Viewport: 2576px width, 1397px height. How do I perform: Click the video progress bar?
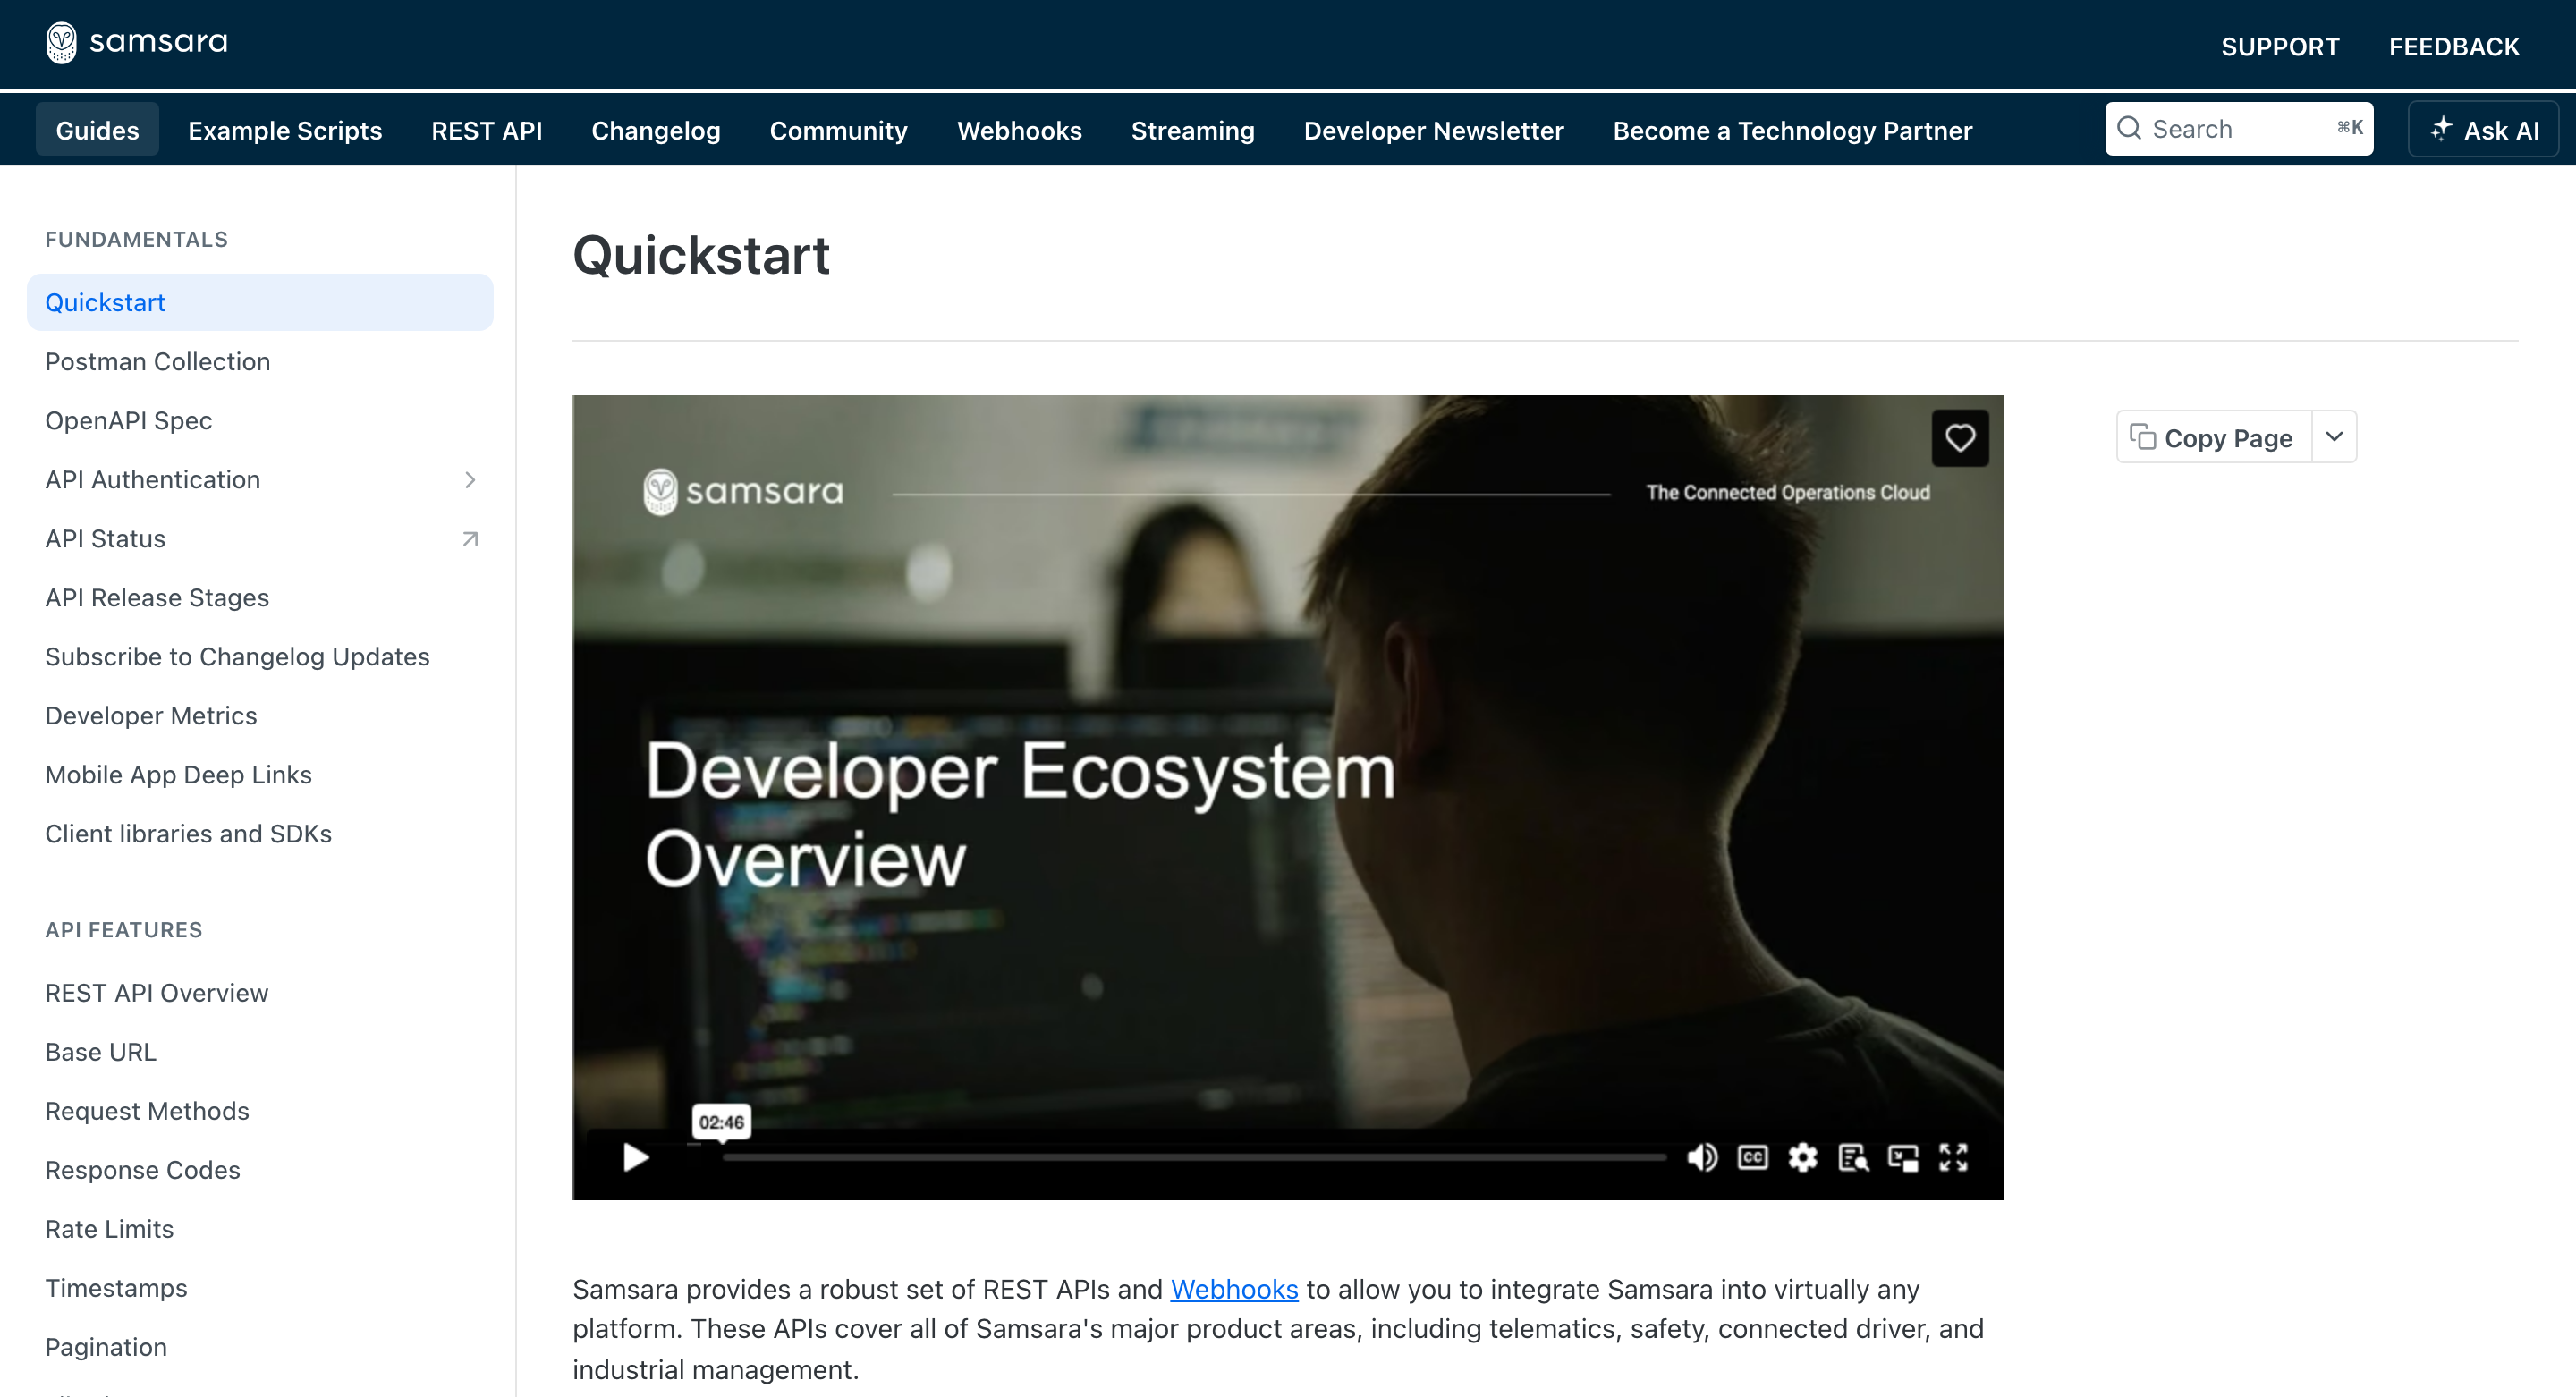[1194, 1157]
